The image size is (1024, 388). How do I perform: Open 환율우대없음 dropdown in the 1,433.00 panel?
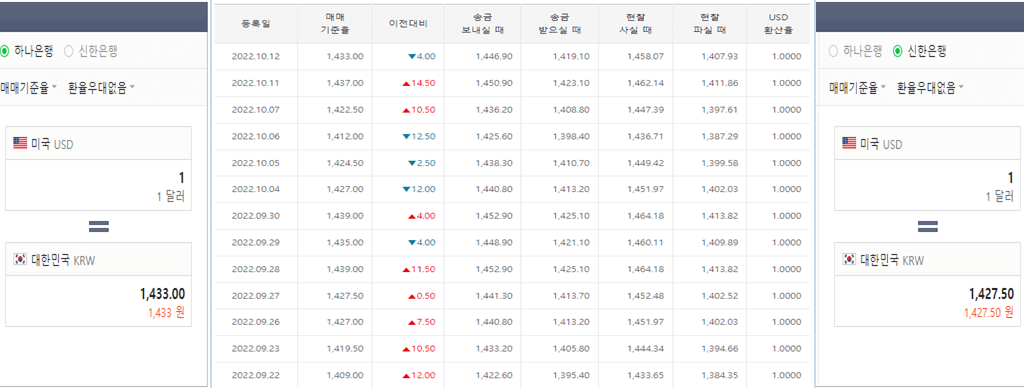[101, 88]
